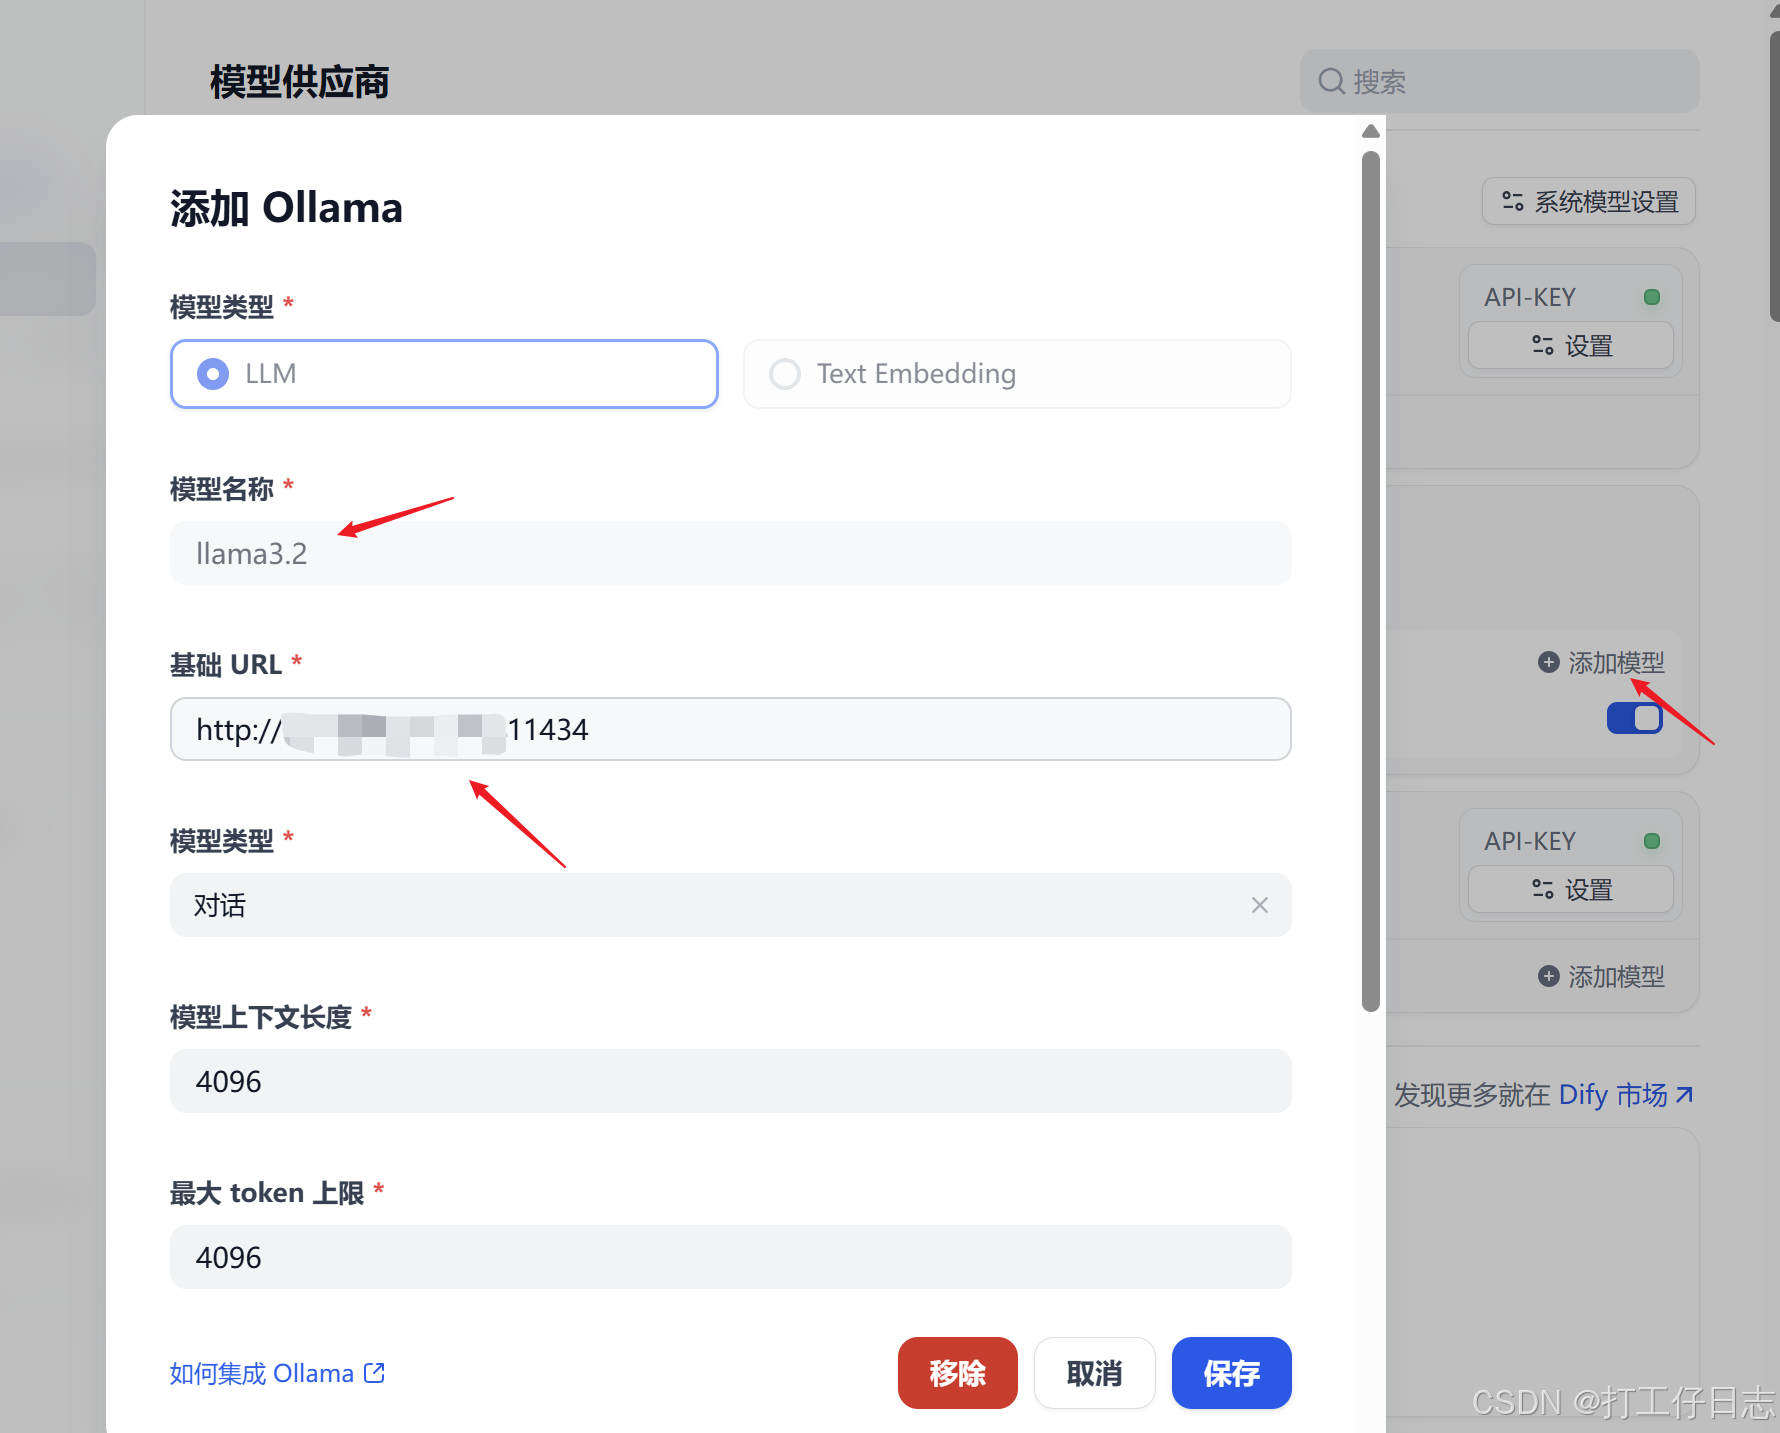Click the plus icon beside lower 添加模型
This screenshot has height=1433, width=1780.
click(1547, 976)
